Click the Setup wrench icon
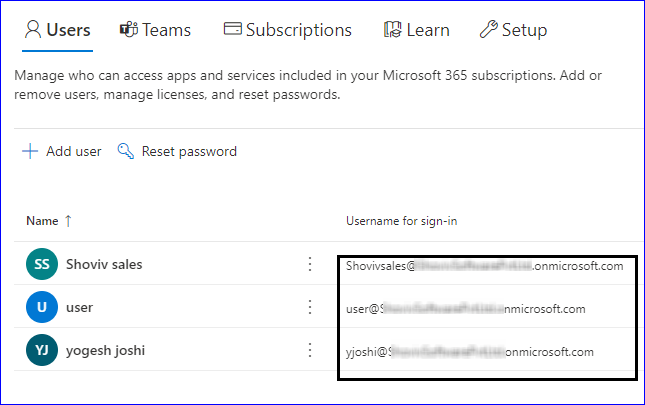The height and width of the screenshot is (405, 645). (488, 30)
